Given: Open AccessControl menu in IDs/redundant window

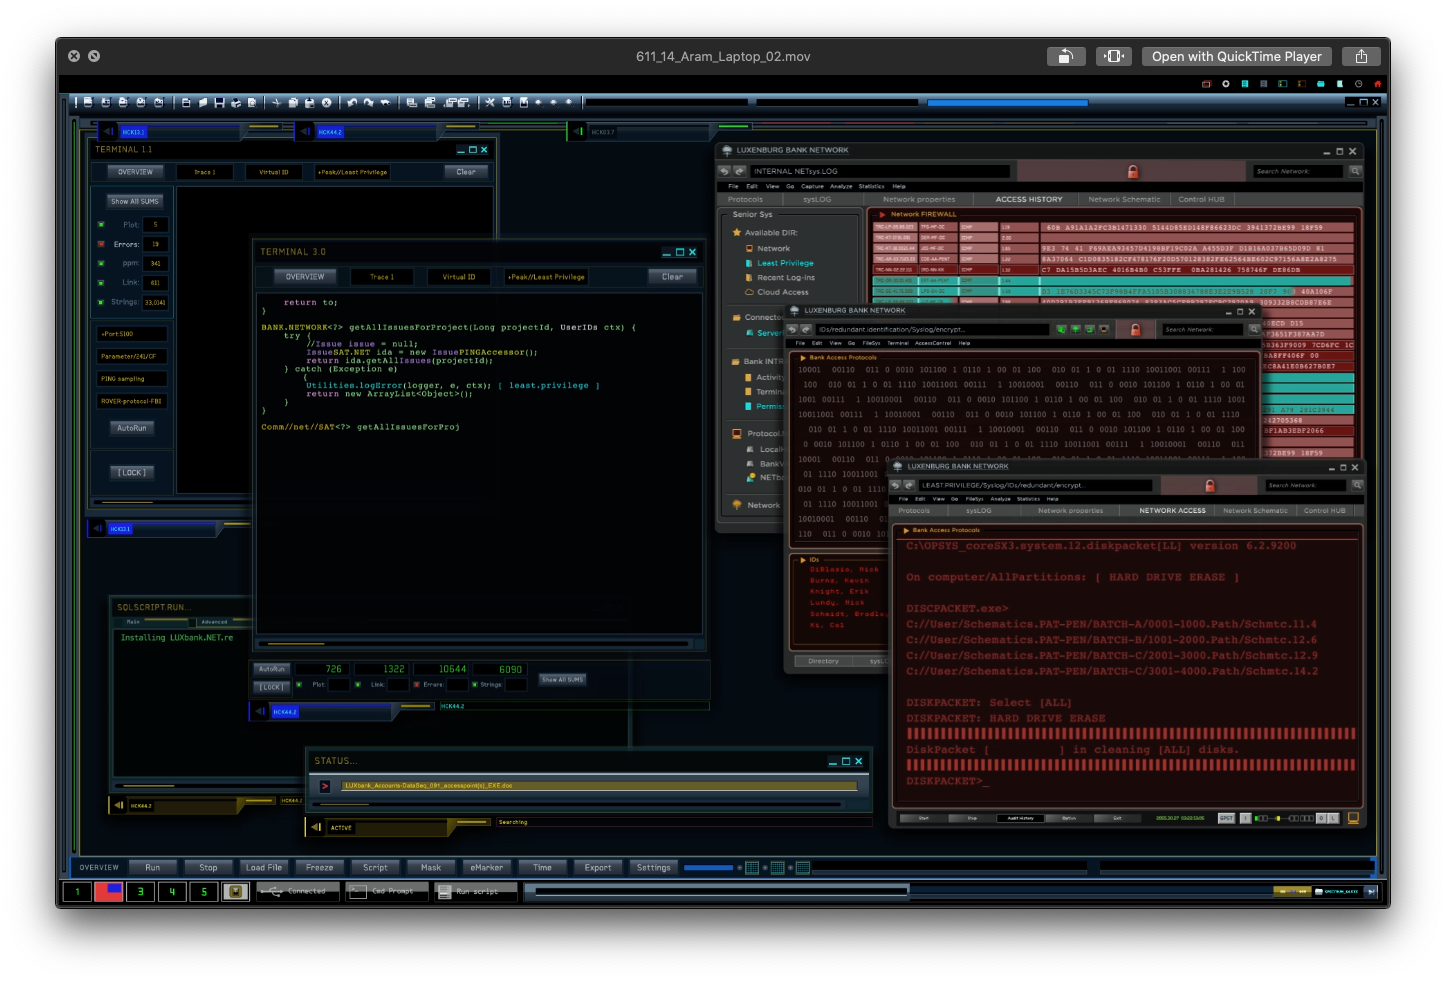Looking at the screenshot, I should 933,343.
